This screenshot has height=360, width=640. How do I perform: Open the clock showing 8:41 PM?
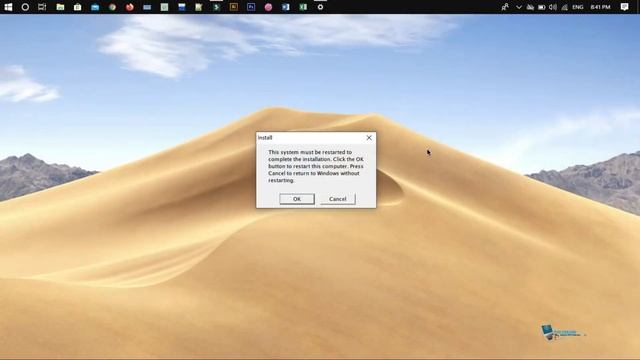[600, 7]
